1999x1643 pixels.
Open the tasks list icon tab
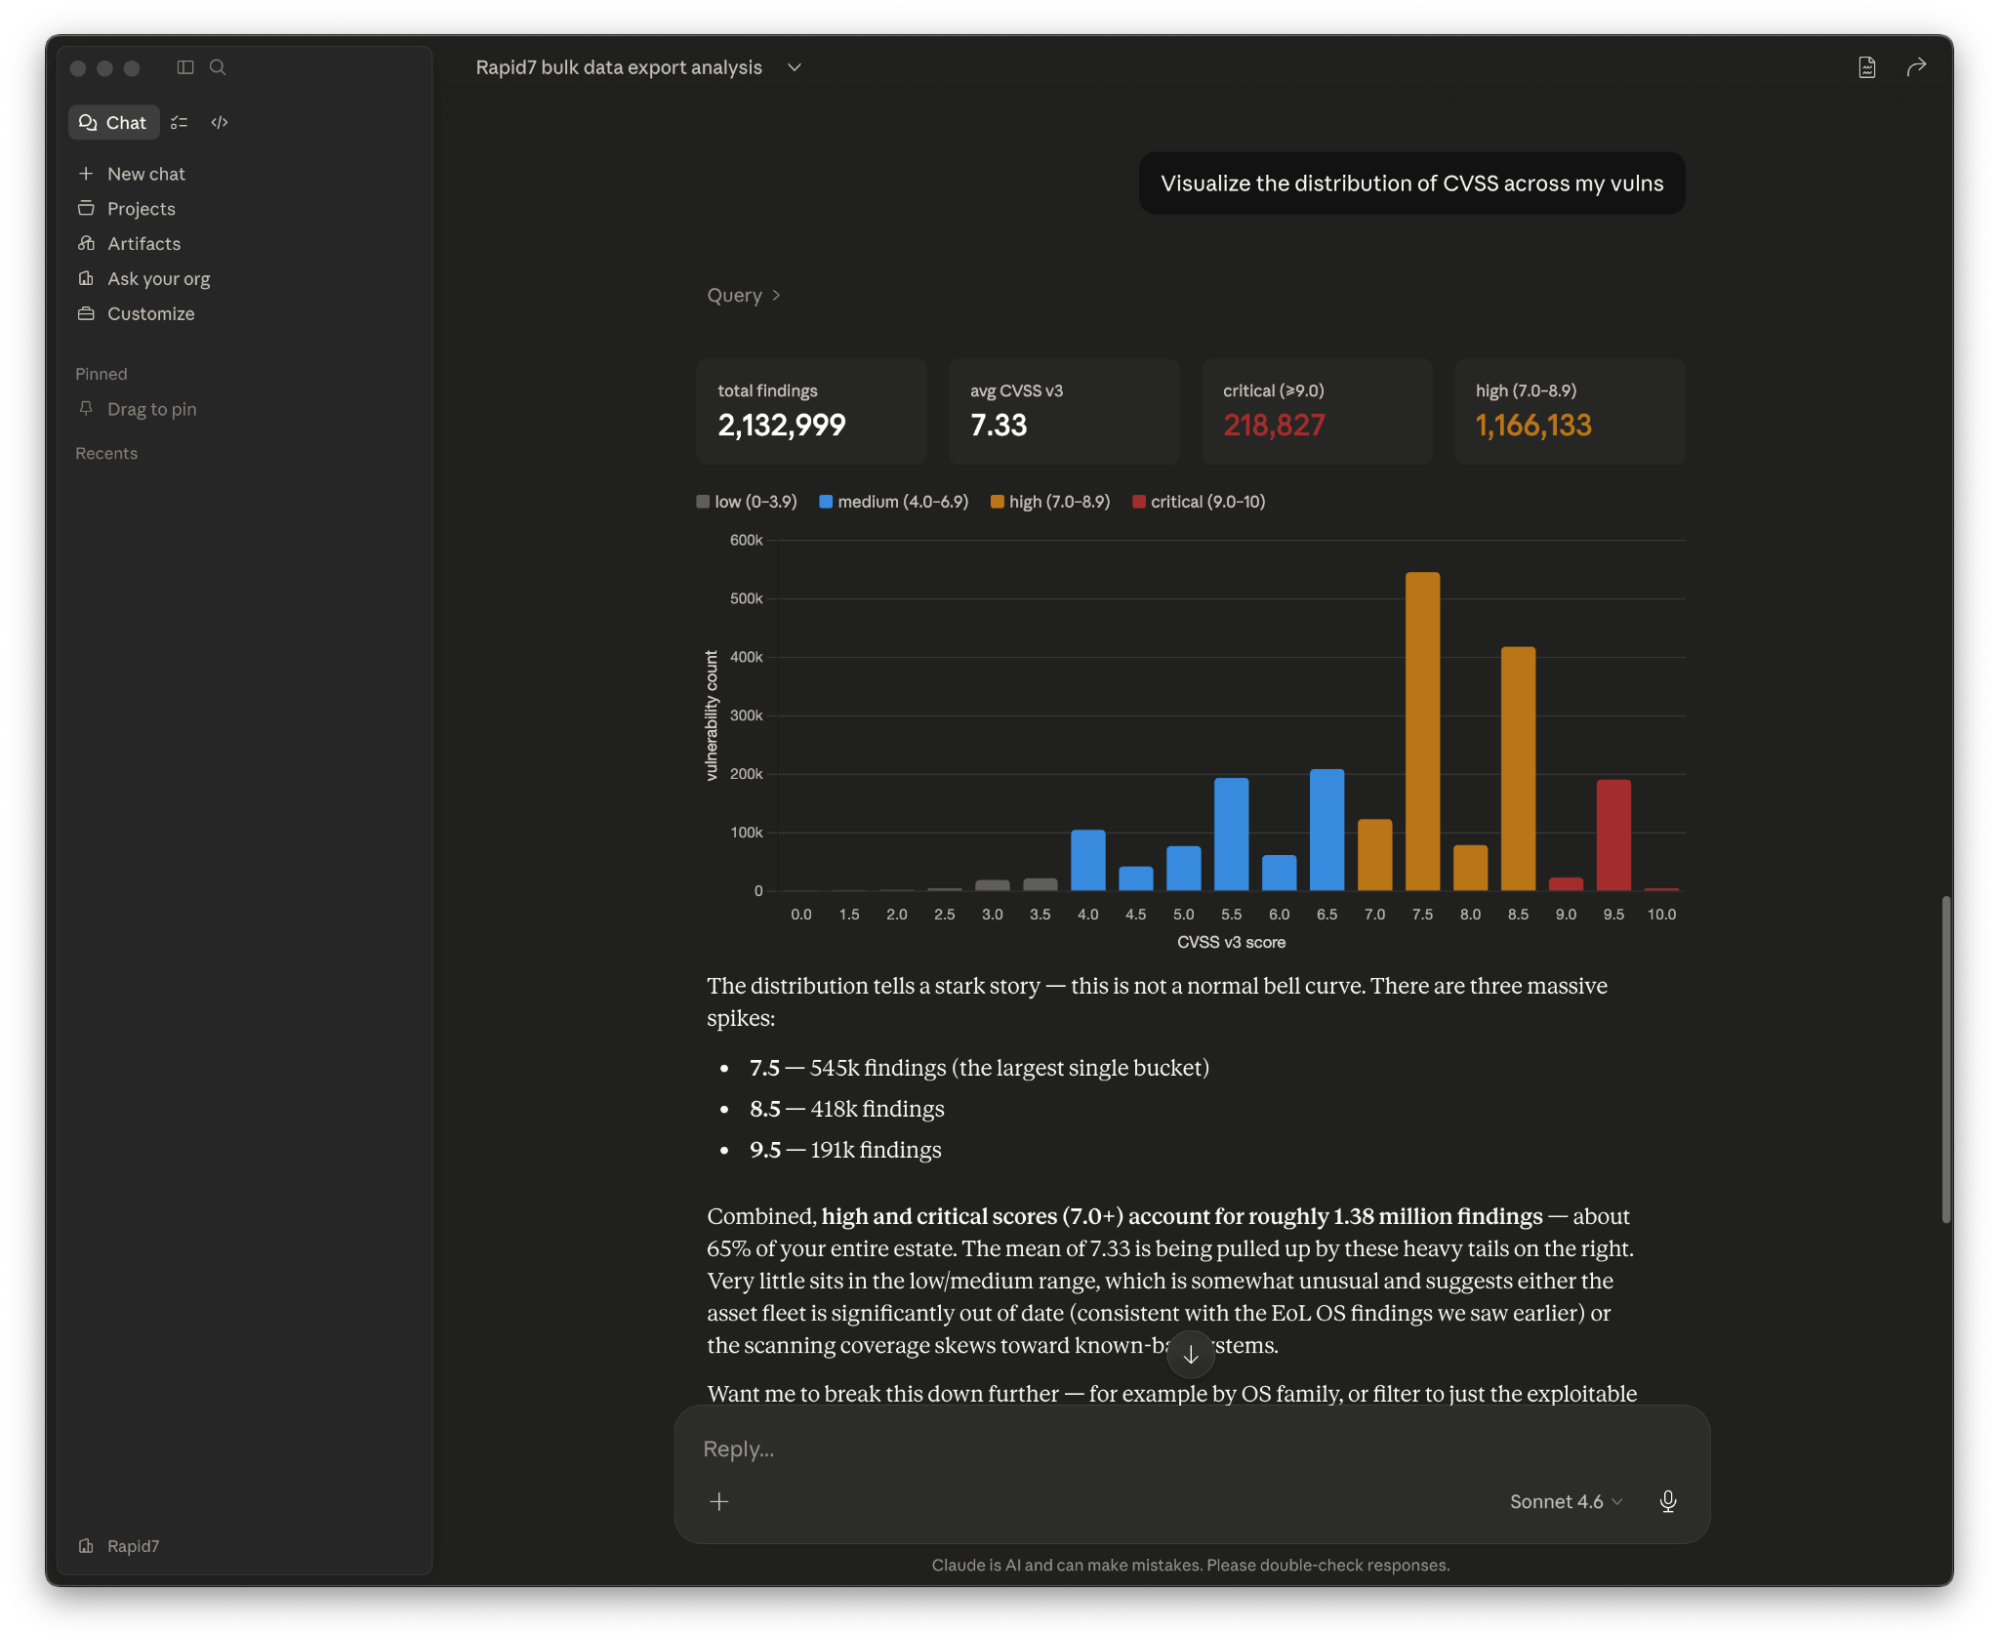click(x=179, y=122)
